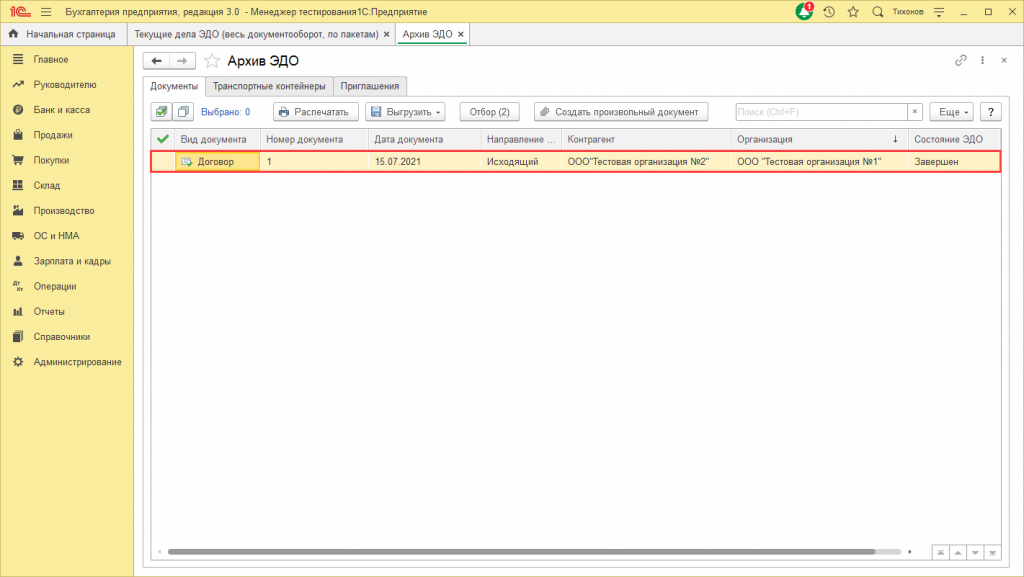Jump to first row arrow button
The height and width of the screenshot is (577, 1024).
tap(940, 552)
